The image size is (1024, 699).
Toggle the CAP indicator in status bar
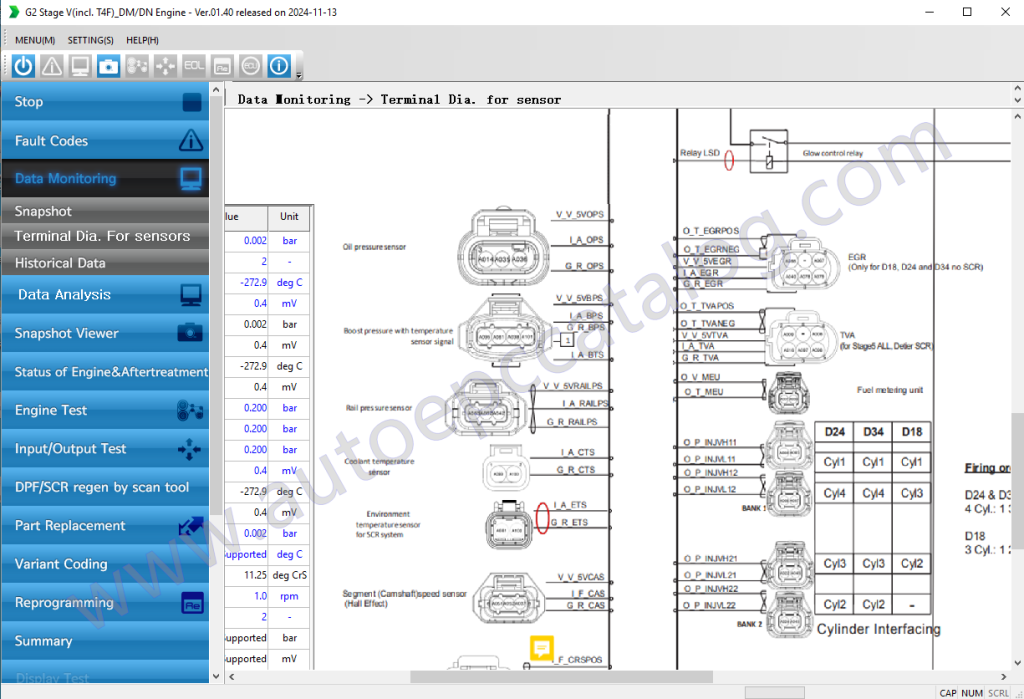click(x=946, y=692)
